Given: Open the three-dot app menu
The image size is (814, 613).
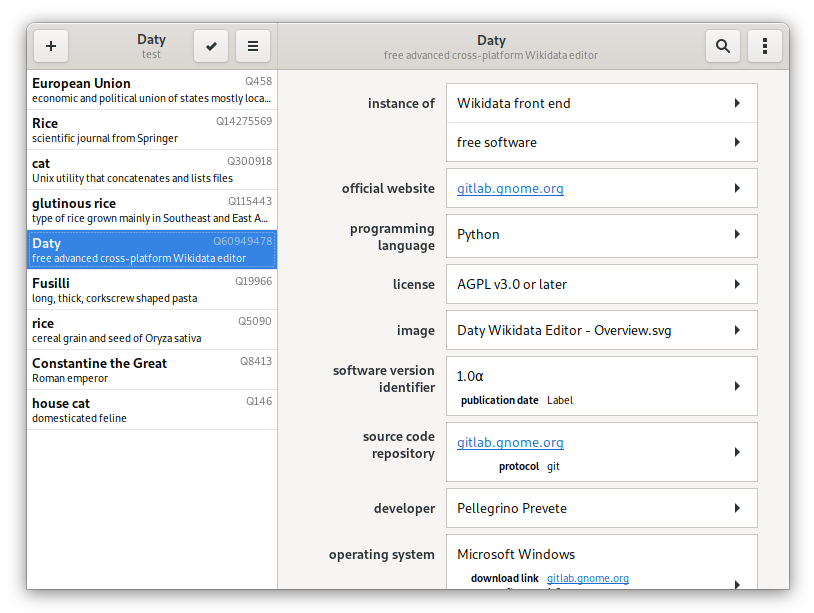Looking at the screenshot, I should [x=765, y=46].
